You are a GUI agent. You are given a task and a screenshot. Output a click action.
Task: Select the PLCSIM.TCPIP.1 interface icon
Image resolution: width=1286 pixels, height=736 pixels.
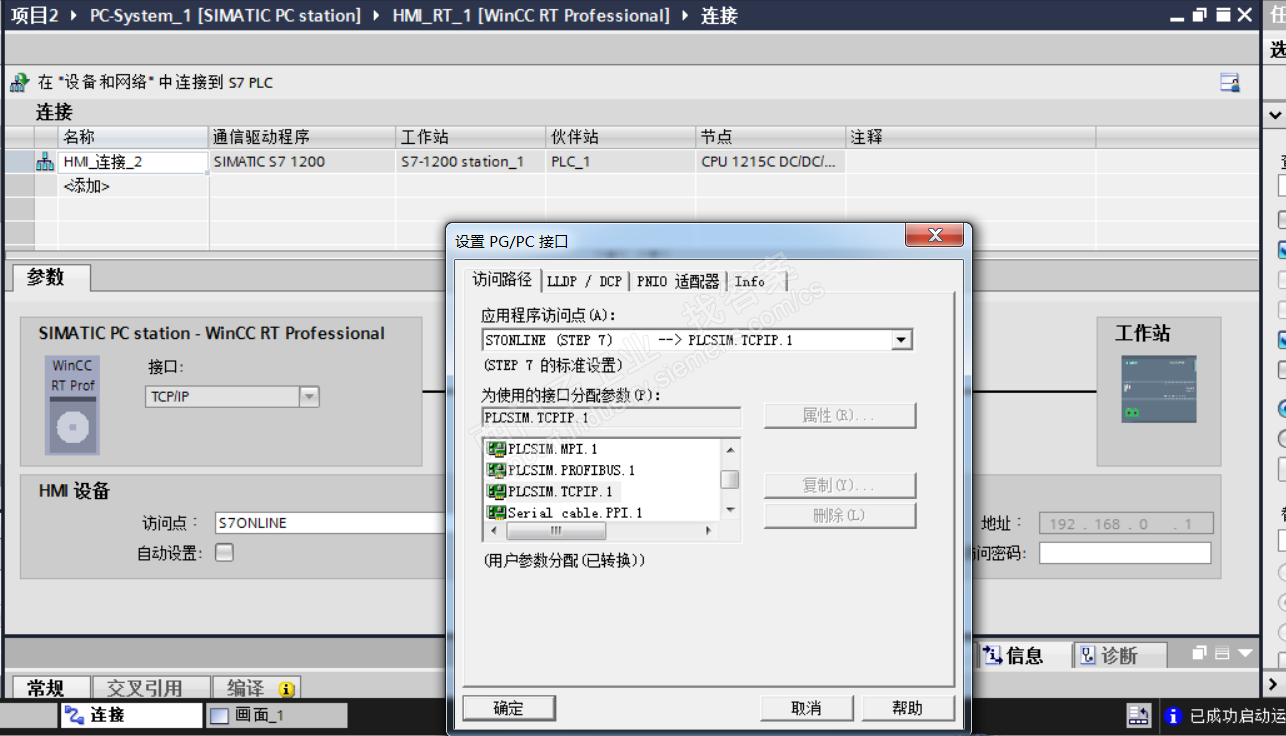(496, 491)
